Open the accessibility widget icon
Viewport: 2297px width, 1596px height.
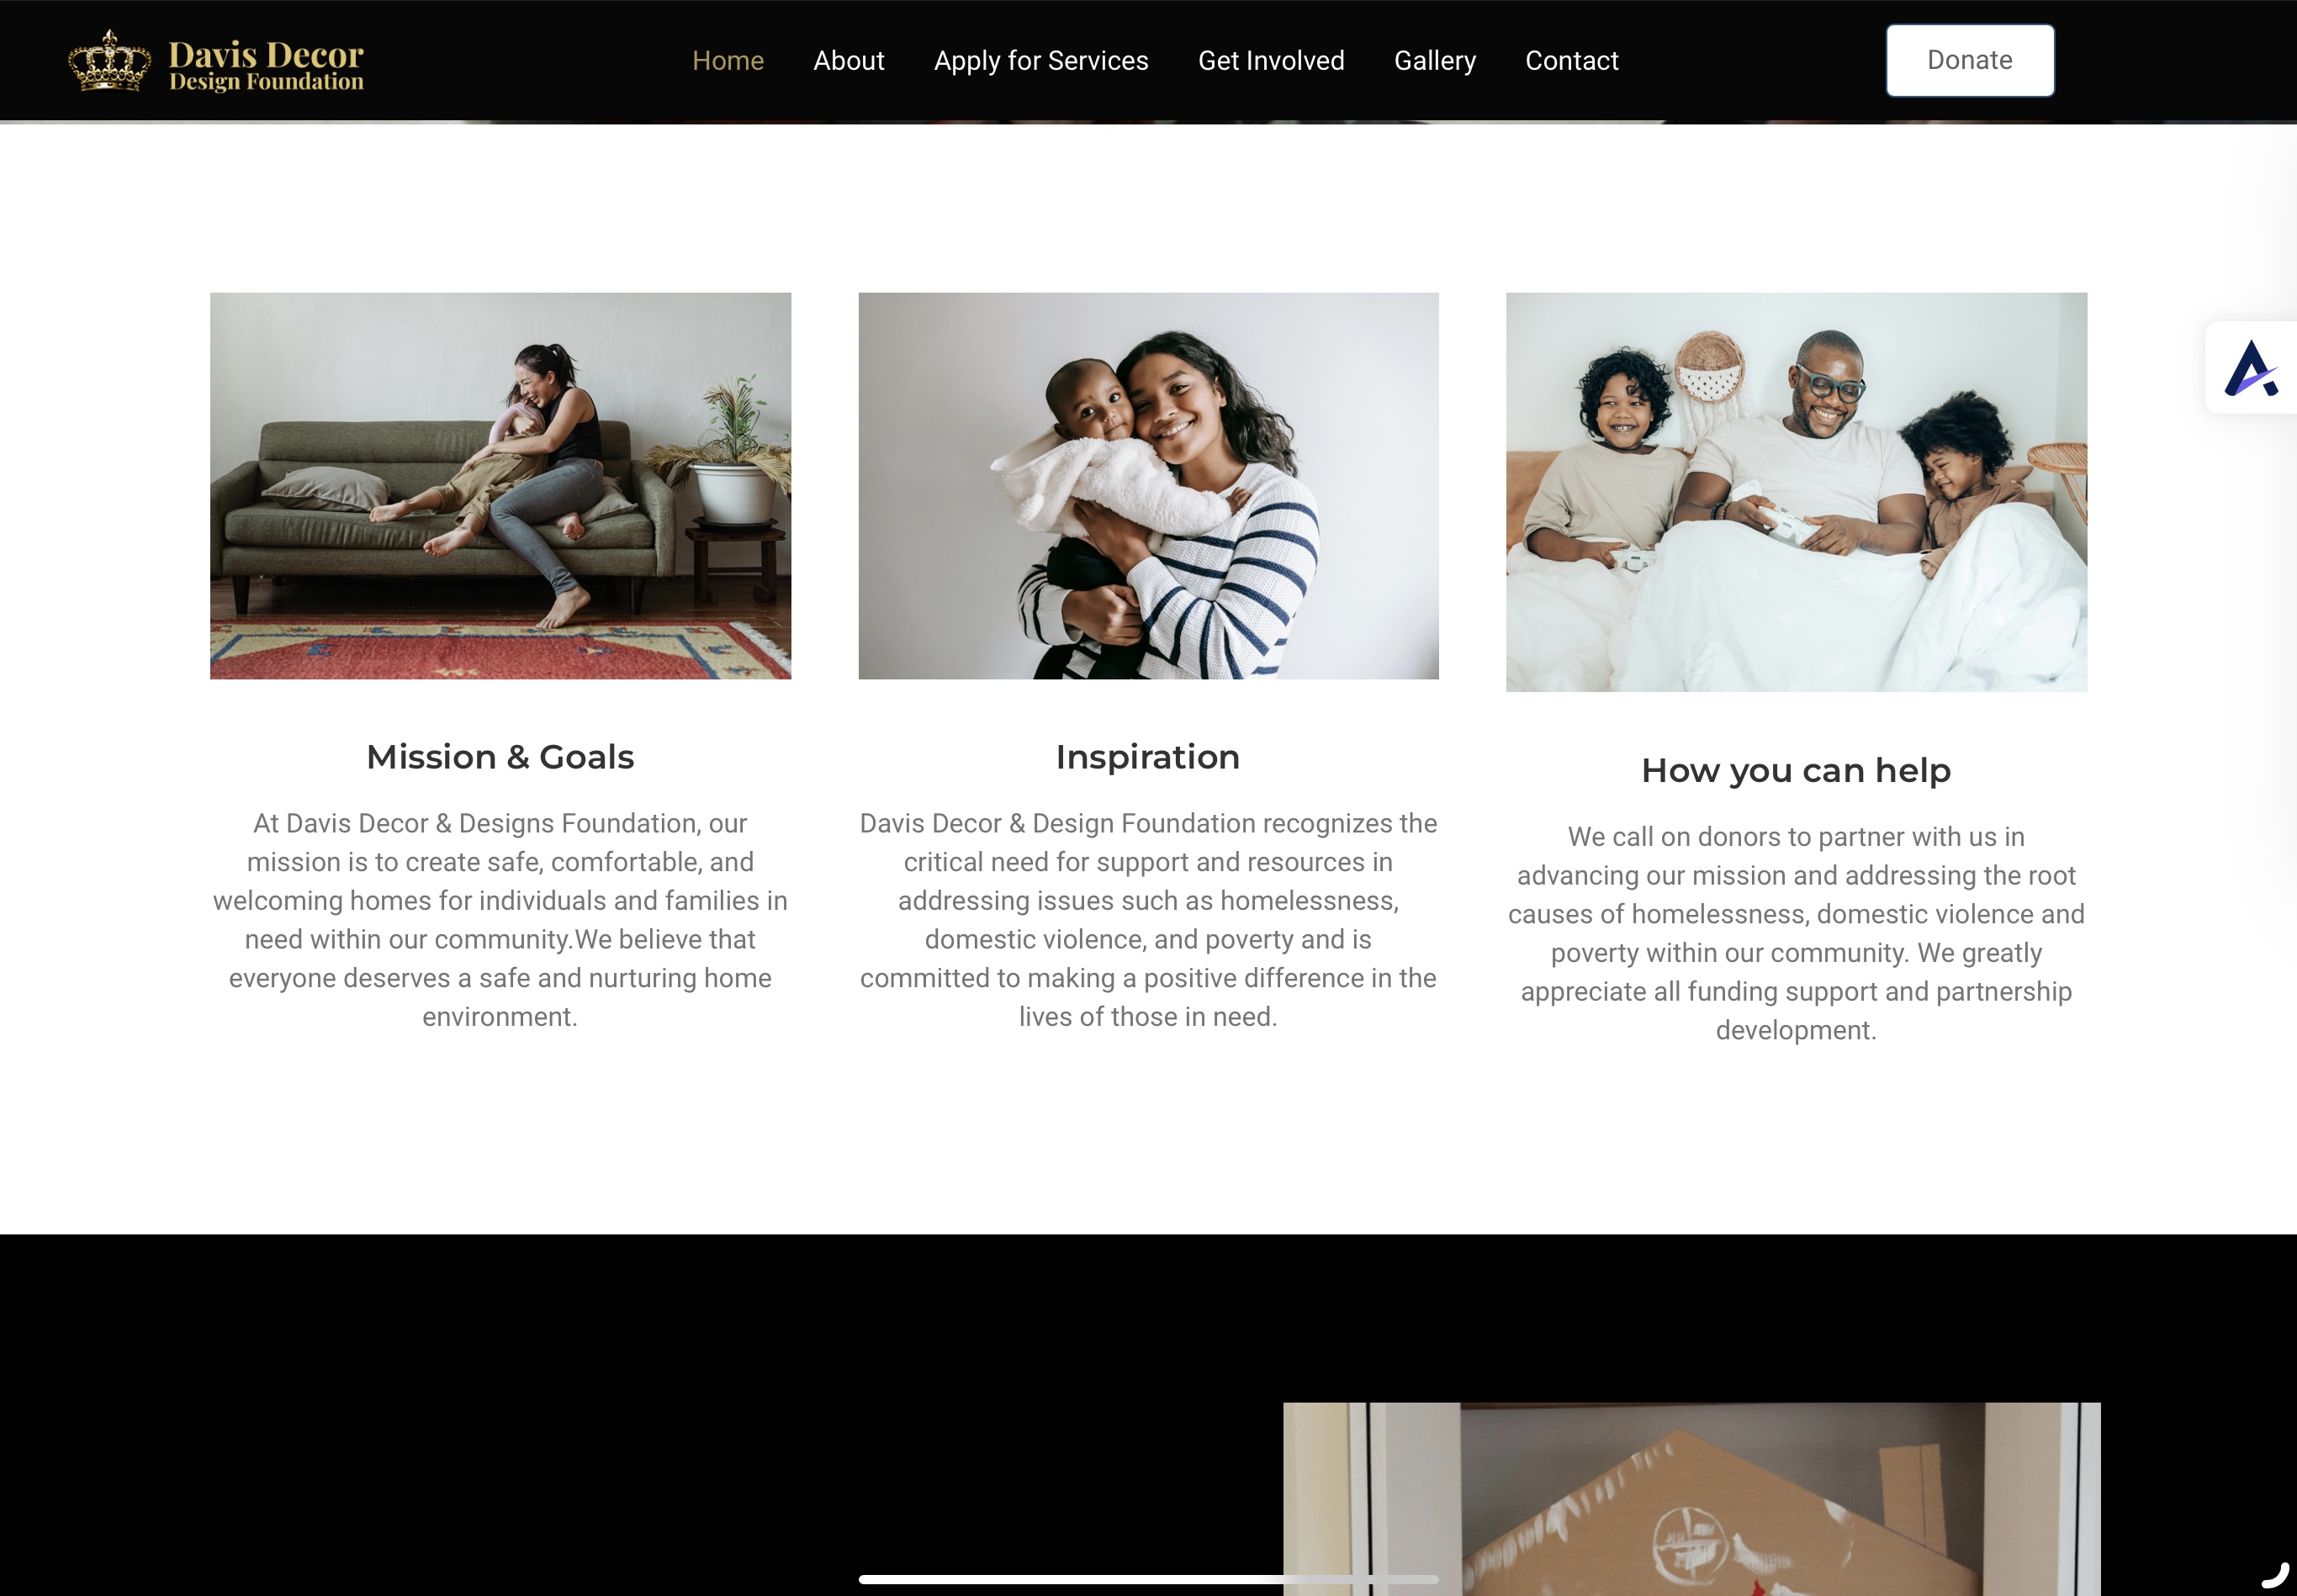(2251, 368)
